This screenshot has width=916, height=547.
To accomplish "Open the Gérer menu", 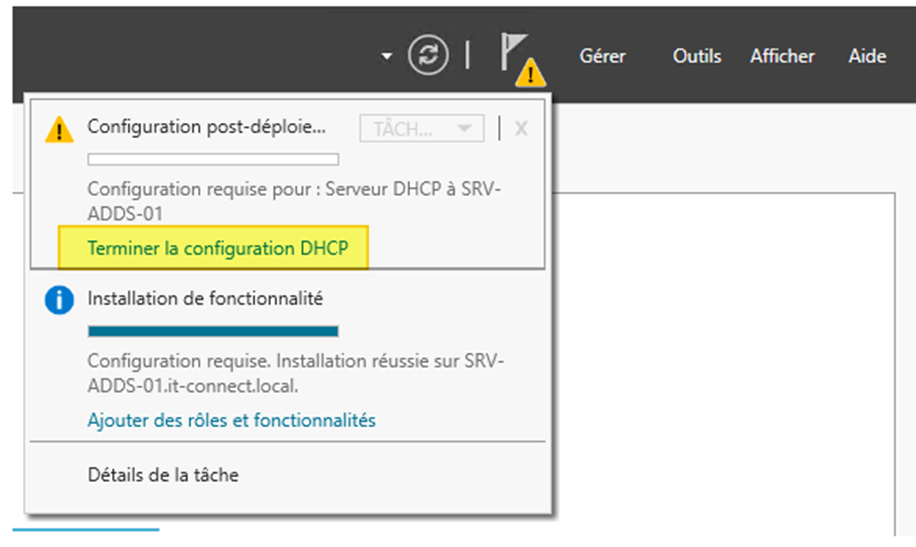I will click(x=602, y=56).
